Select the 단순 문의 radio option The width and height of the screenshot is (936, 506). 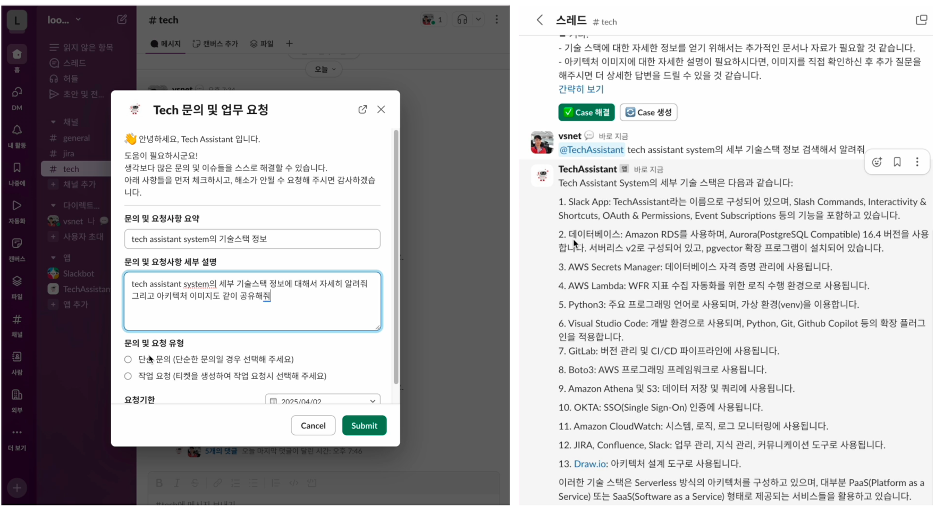coord(128,359)
